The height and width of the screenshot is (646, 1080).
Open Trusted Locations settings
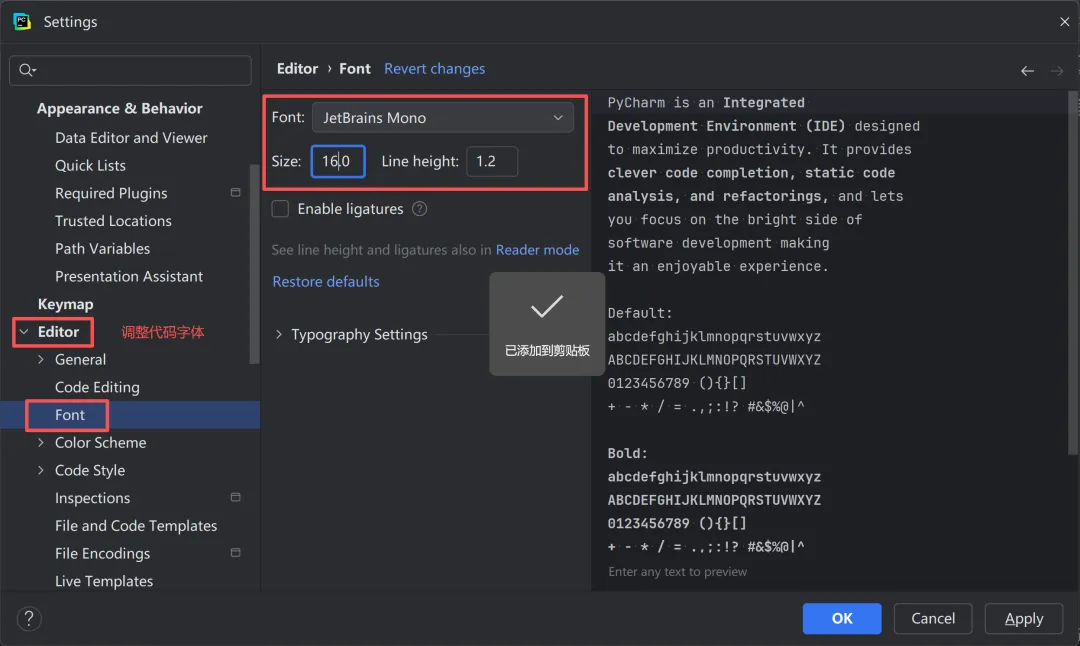(x=113, y=220)
